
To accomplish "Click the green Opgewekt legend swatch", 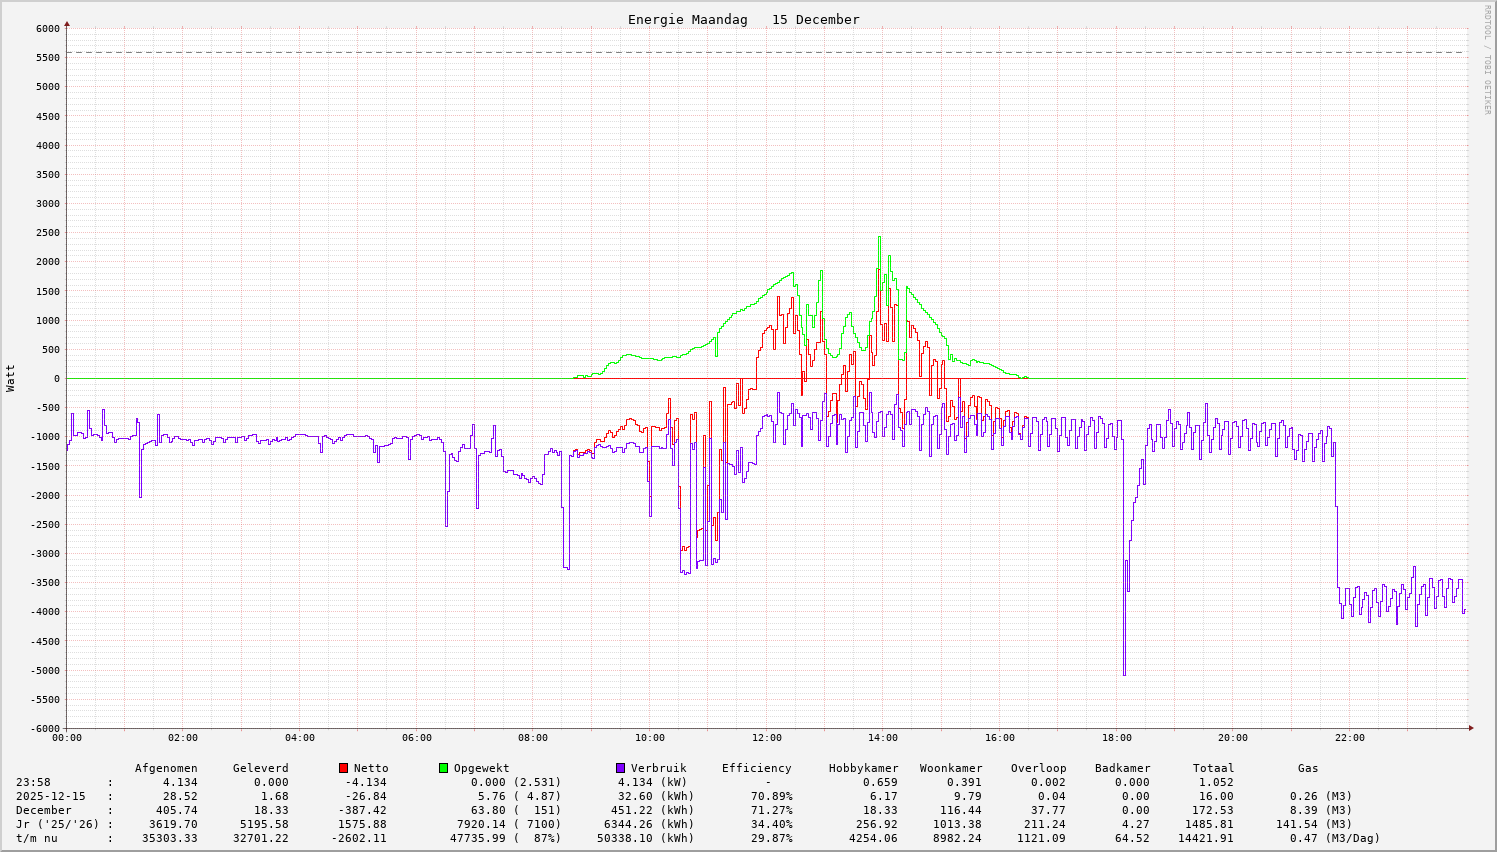I will pos(443,768).
